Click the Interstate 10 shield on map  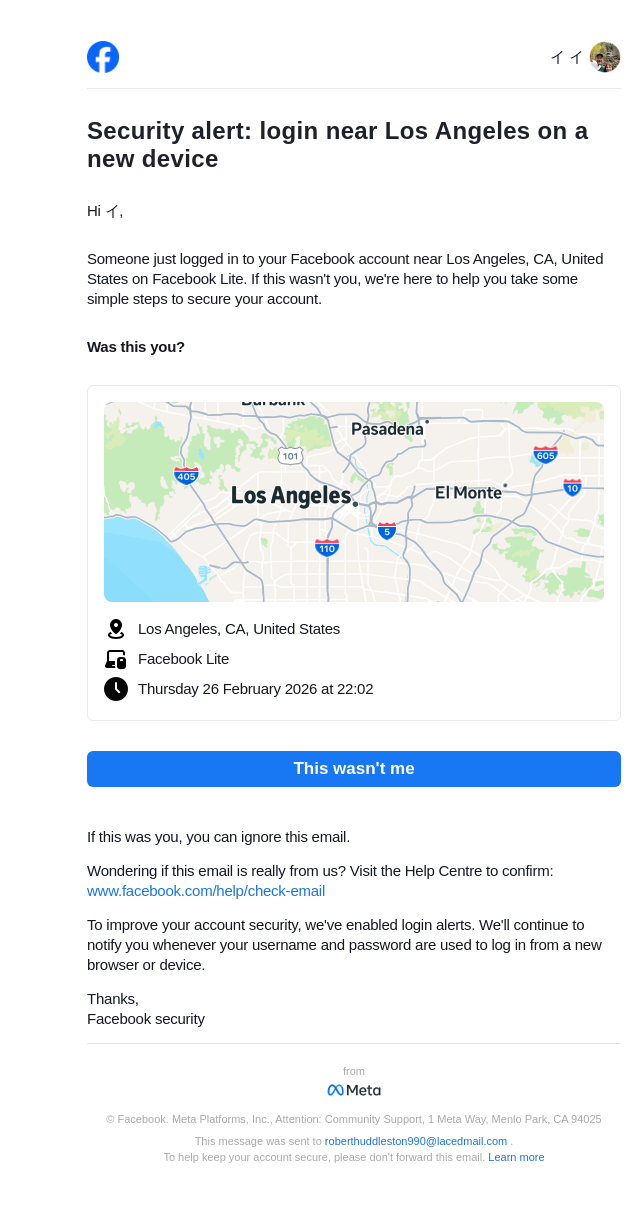[572, 487]
